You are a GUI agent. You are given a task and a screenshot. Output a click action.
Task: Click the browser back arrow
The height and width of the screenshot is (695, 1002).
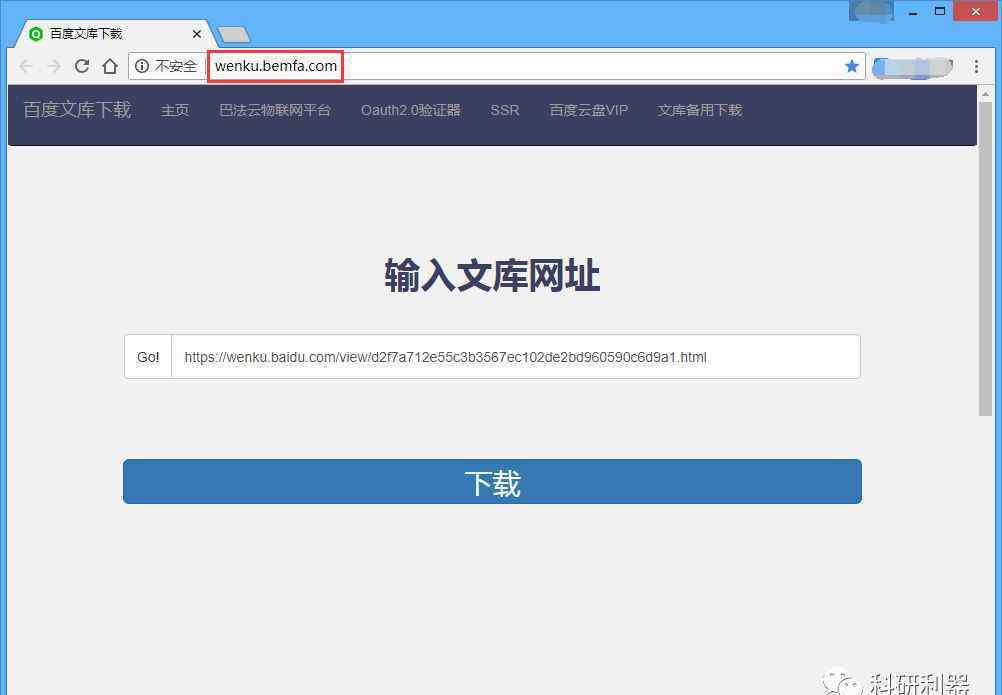tap(26, 66)
